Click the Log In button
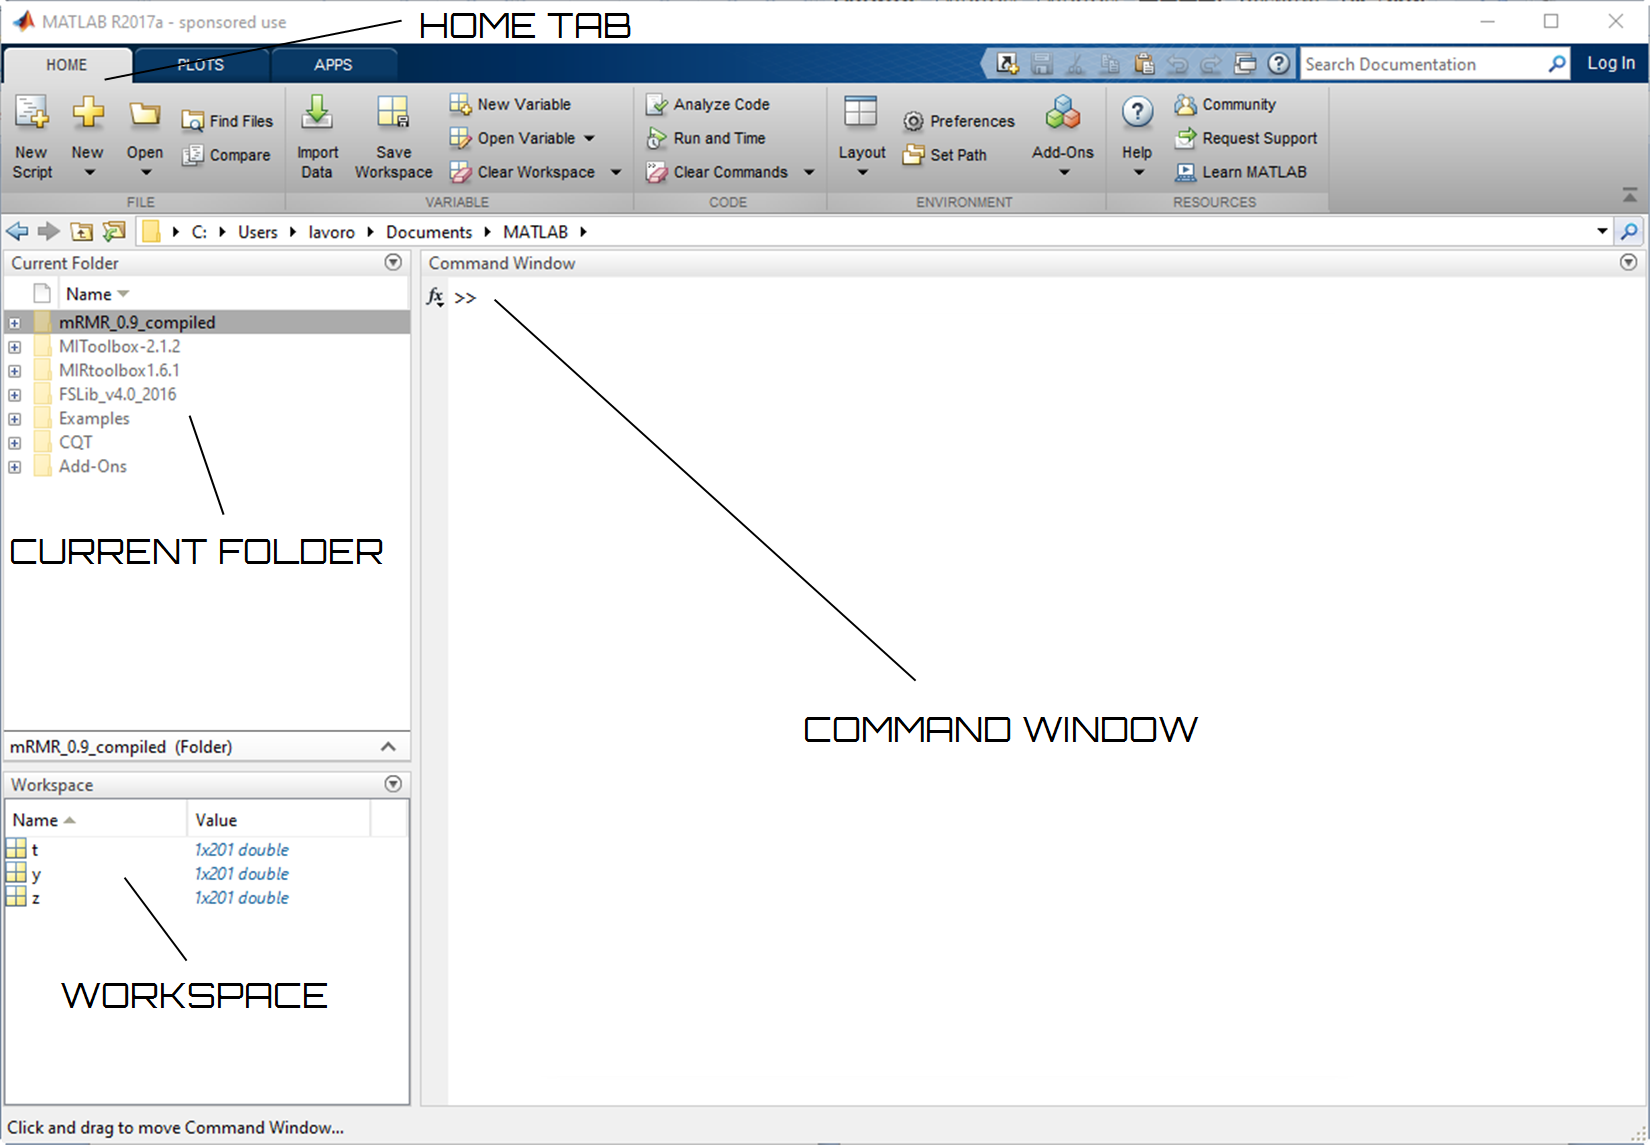 coord(1611,63)
